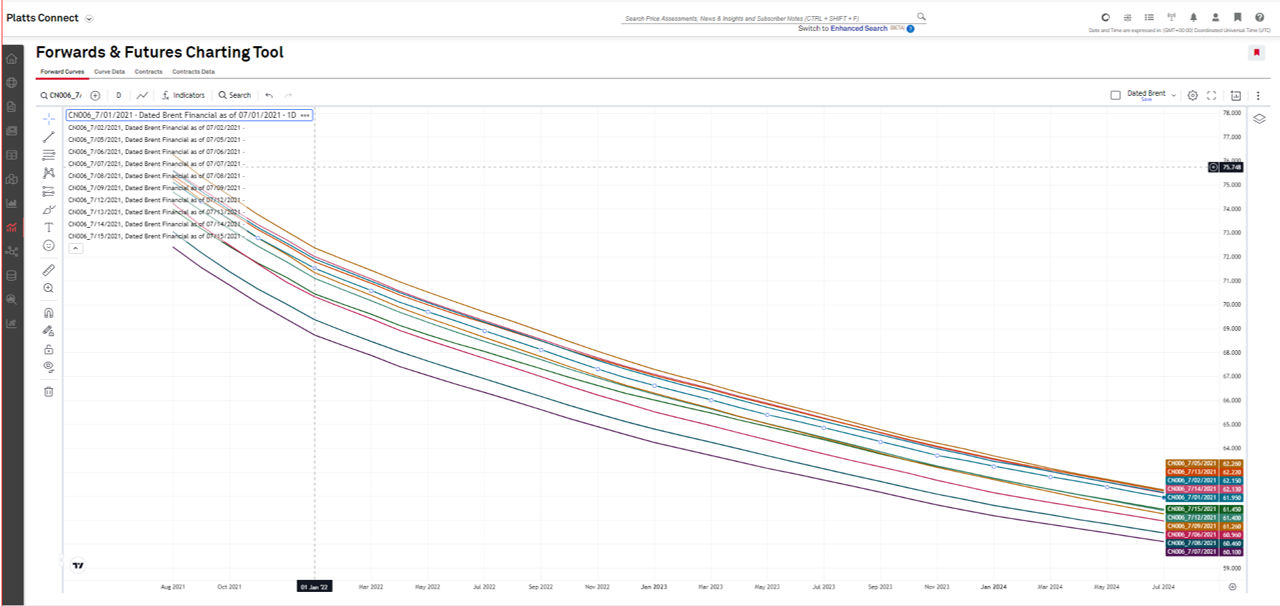Viewport: 1280px width, 606px height.
Task: Pick the ruler measure tool
Action: pyautogui.click(x=48, y=270)
